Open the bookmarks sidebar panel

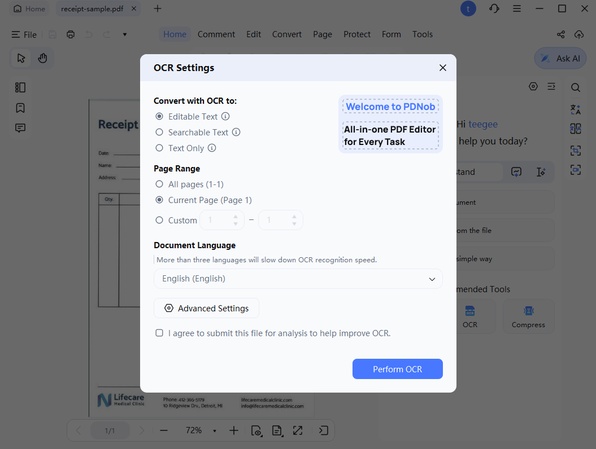coord(20,108)
